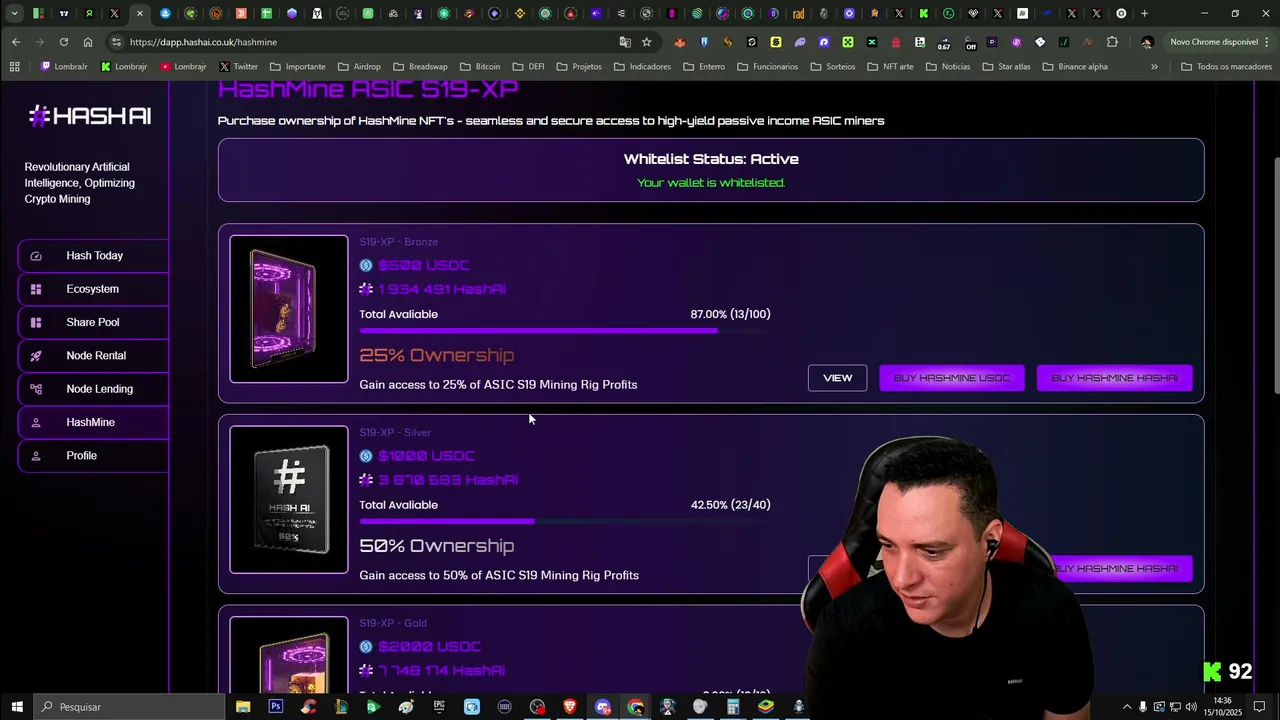Click HashMine person icon
This screenshot has height=720, width=1280.
click(x=36, y=422)
